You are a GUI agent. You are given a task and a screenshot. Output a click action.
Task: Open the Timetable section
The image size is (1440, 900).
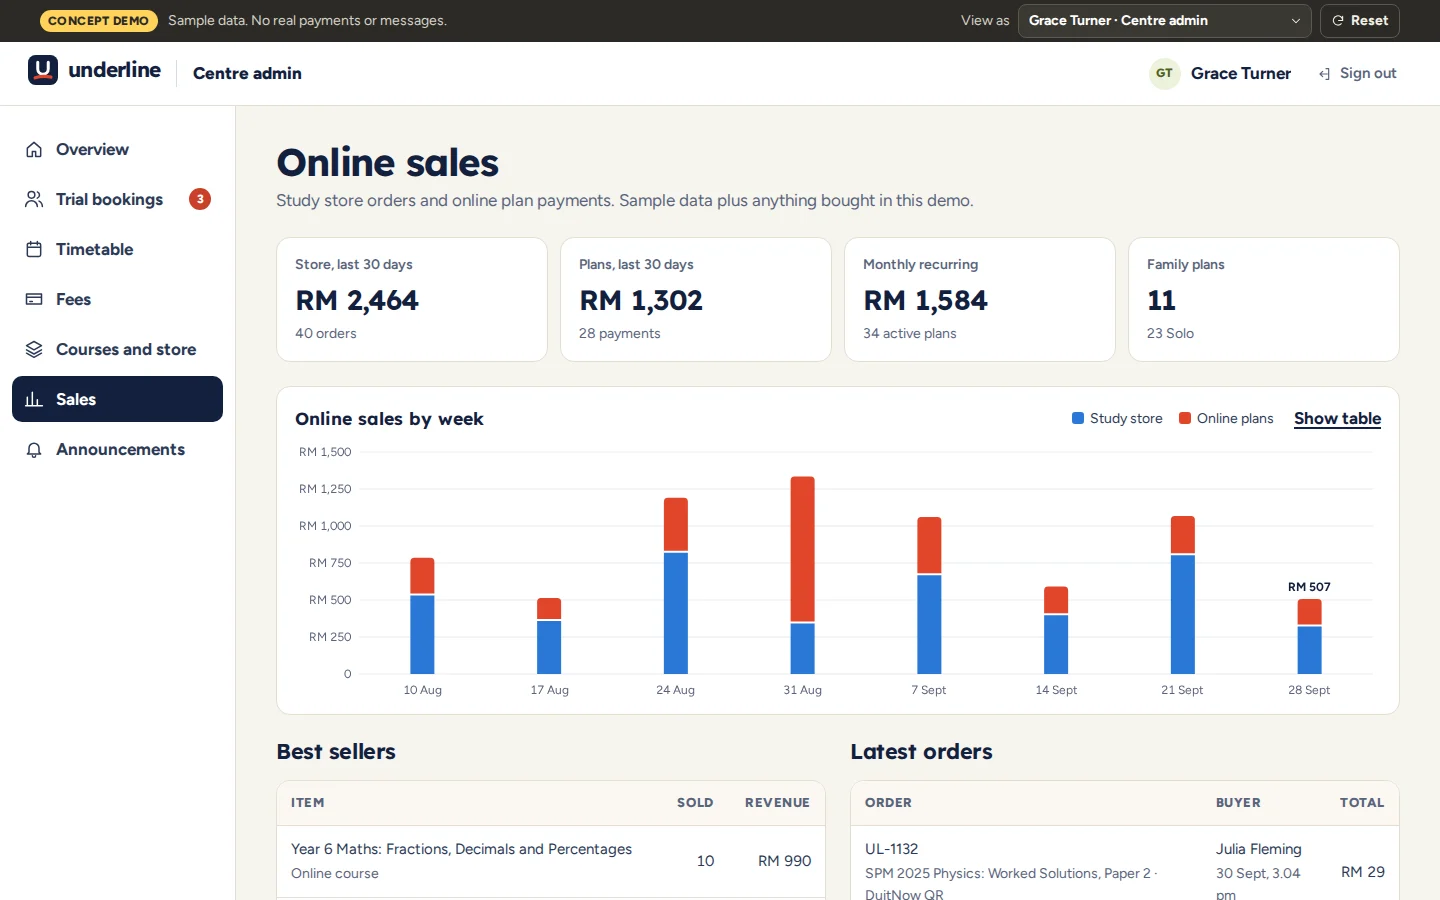pos(117,249)
